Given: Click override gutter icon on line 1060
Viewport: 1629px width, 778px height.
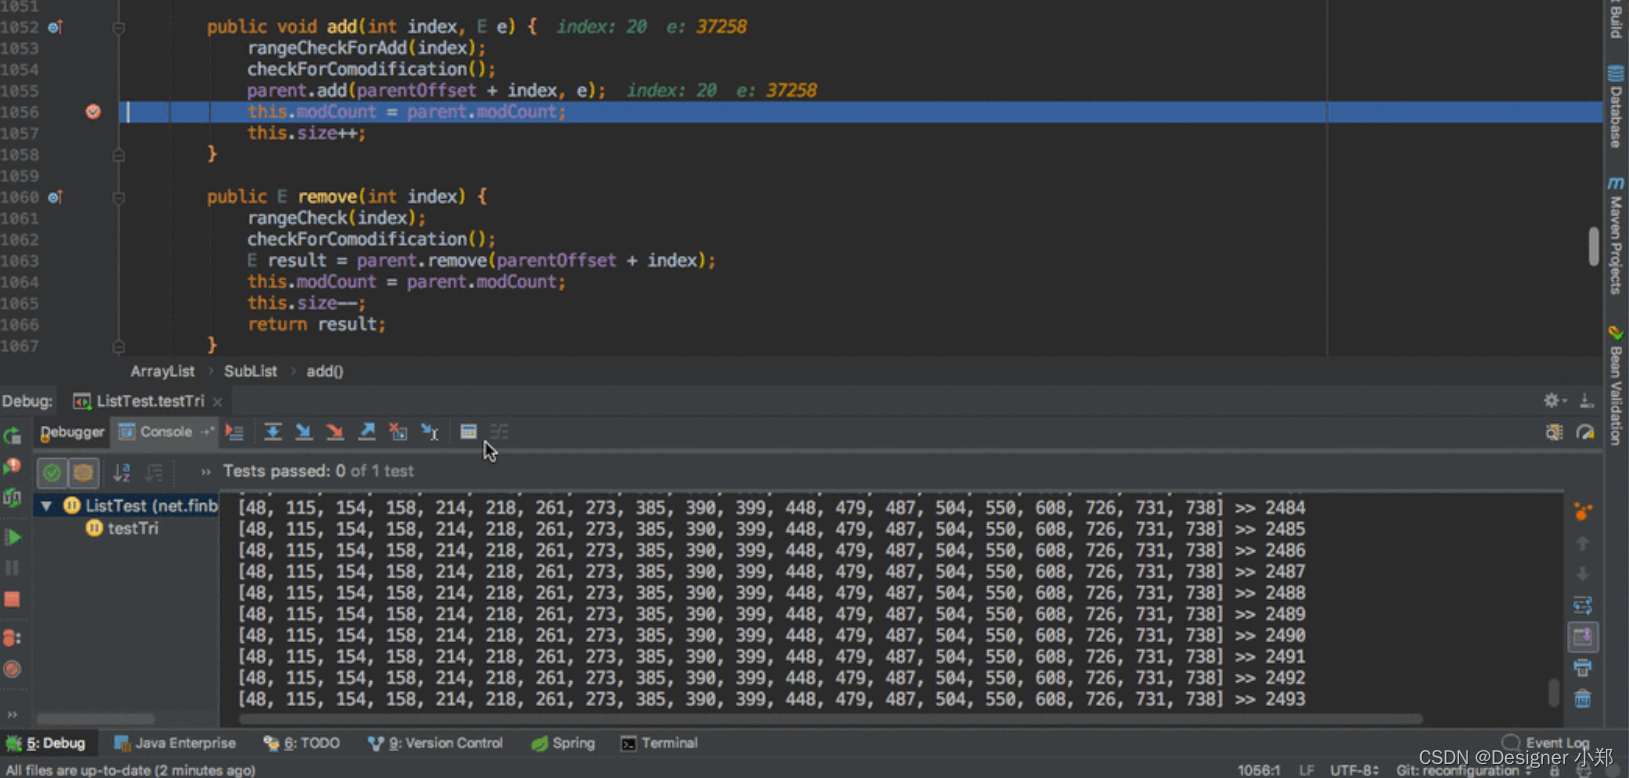Looking at the screenshot, I should (55, 197).
